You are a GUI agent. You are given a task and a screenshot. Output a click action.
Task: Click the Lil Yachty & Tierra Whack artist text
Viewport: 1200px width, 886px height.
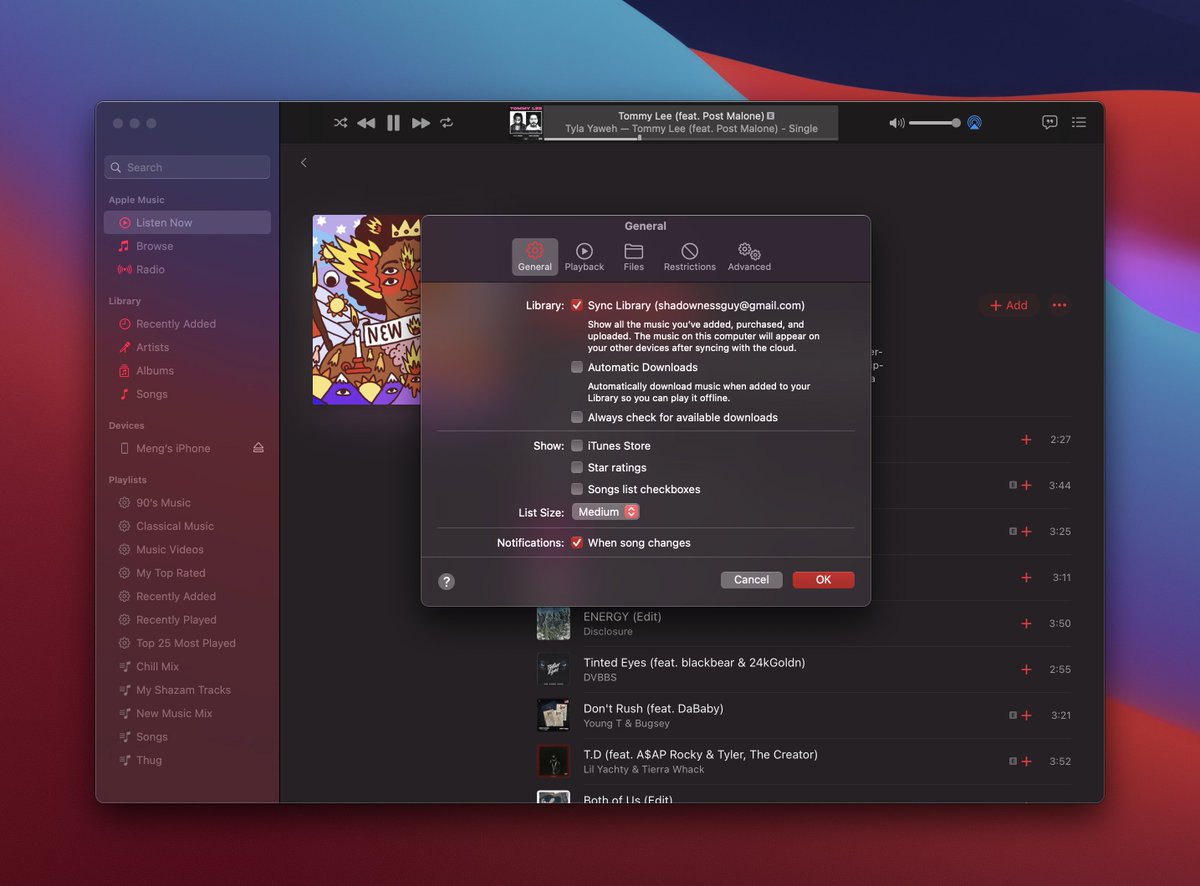(x=644, y=770)
